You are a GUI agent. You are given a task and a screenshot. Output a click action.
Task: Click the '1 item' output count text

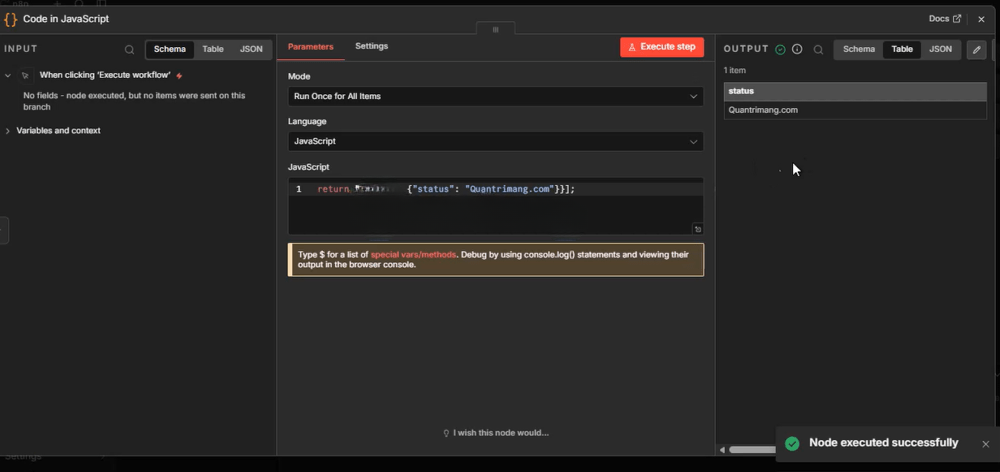point(734,70)
